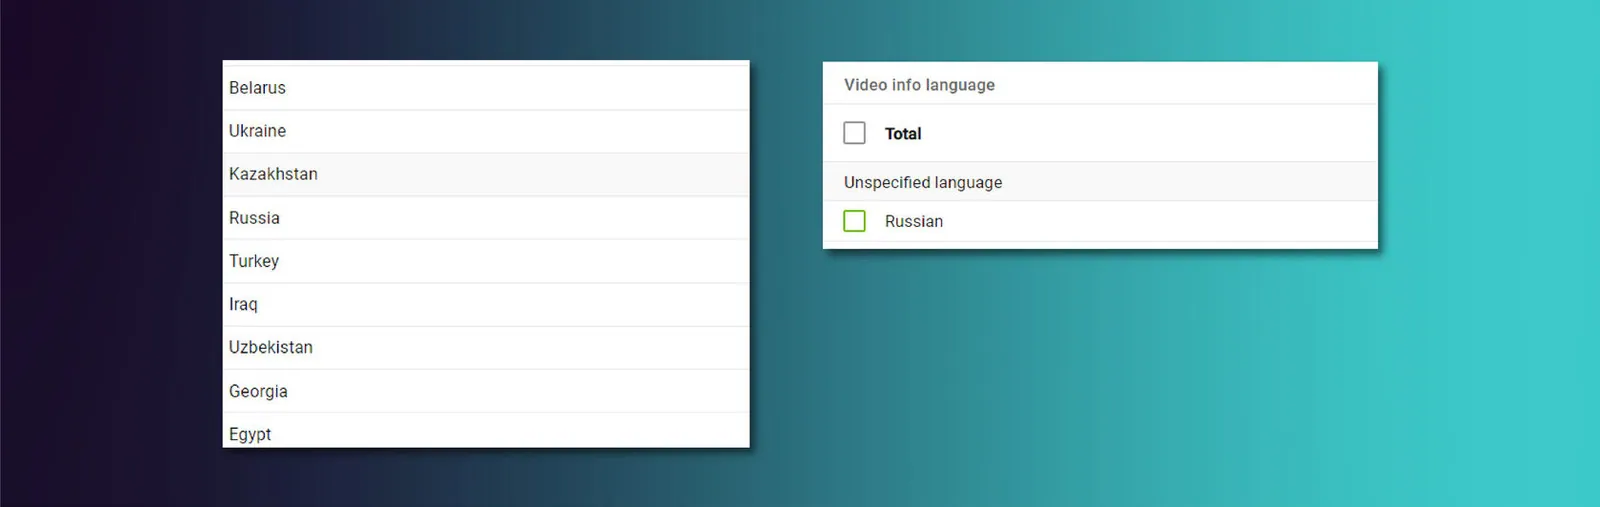Image resolution: width=1600 pixels, height=507 pixels.
Task: Click empty space beside Total label
Action: pos(1150,133)
